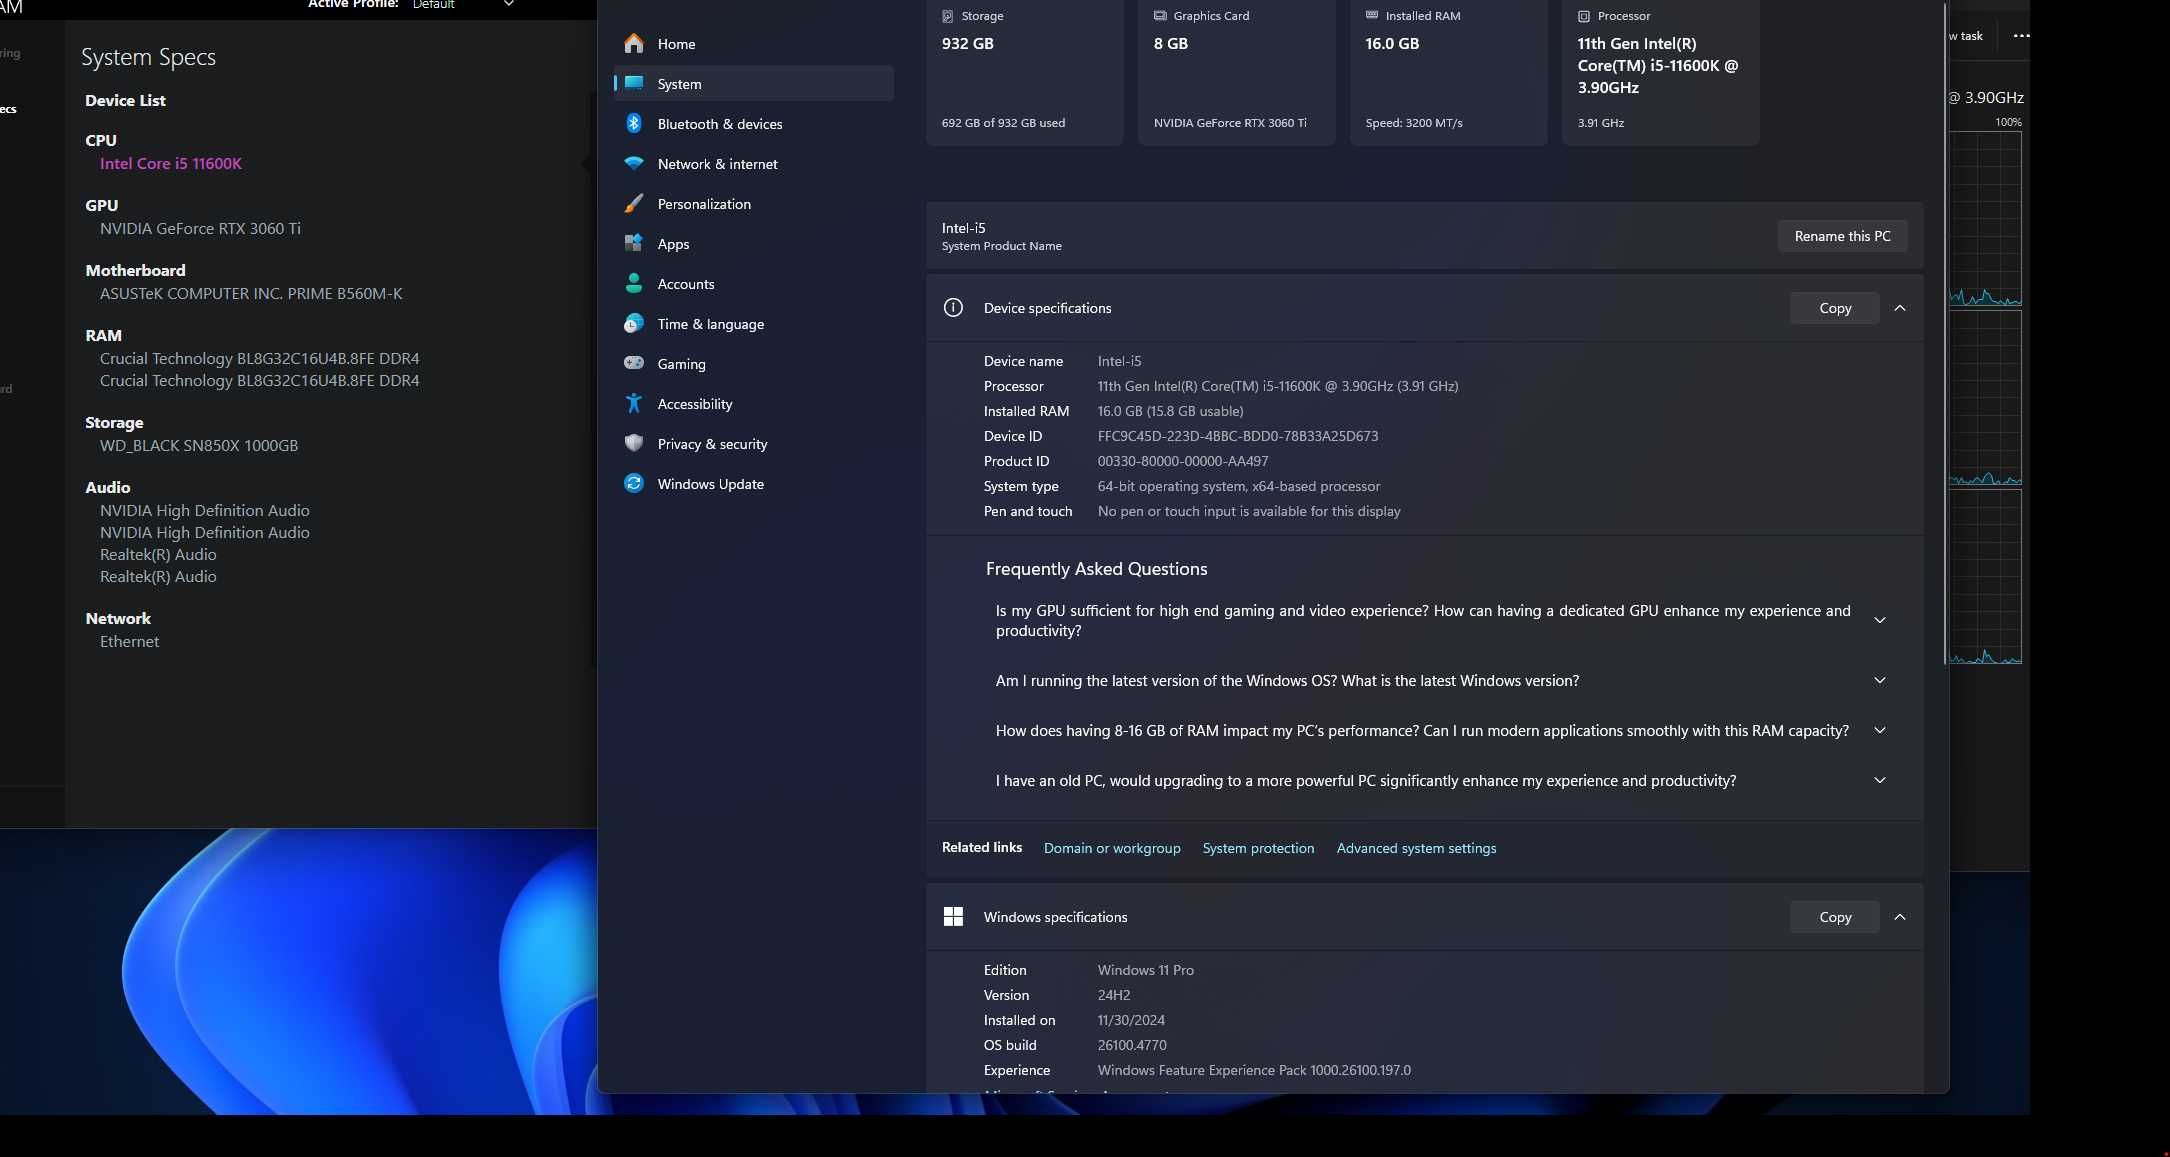Collapse the Windows specifications section

1900,917
